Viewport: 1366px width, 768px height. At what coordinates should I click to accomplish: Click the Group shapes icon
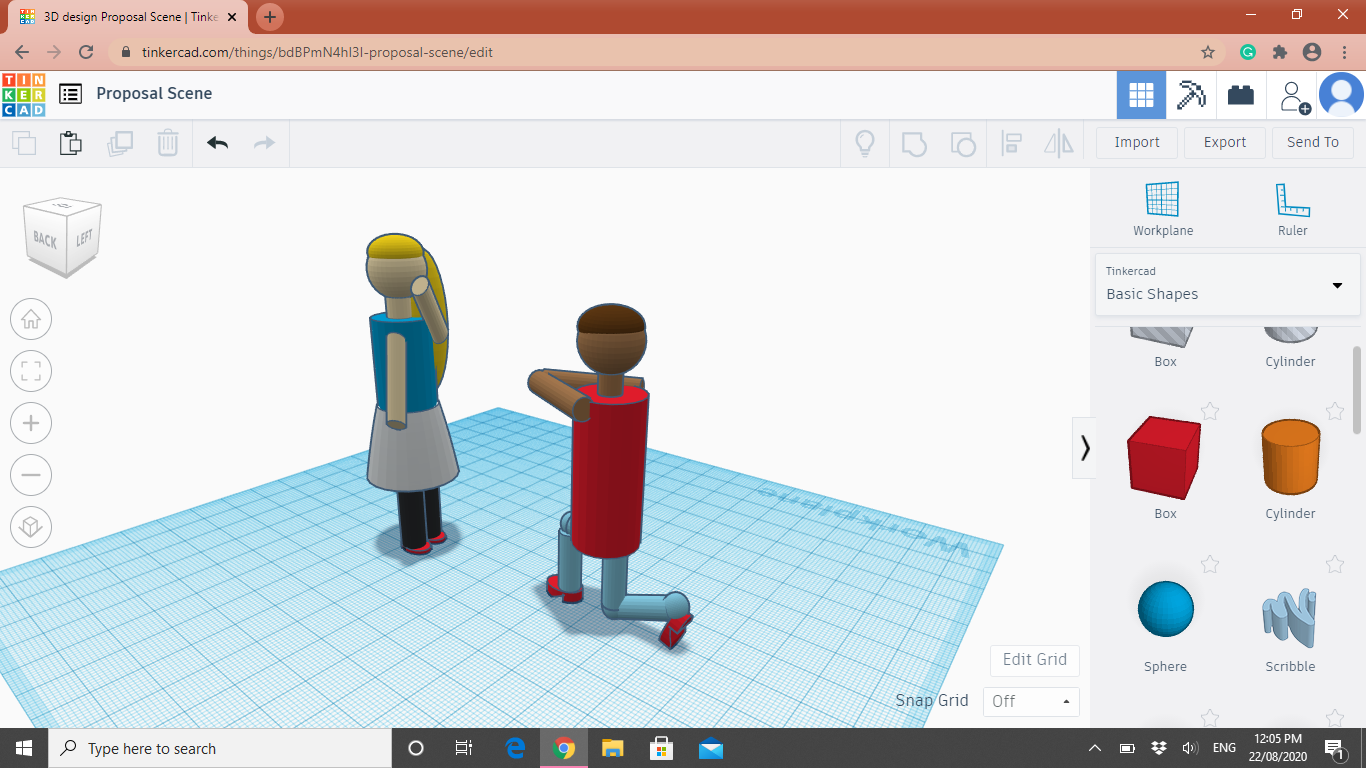pyautogui.click(x=914, y=143)
